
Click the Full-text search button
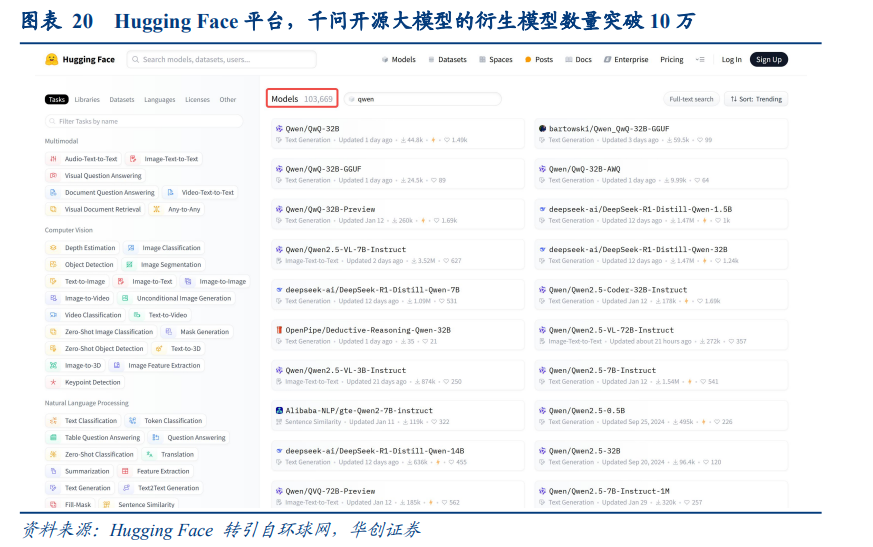click(x=691, y=99)
